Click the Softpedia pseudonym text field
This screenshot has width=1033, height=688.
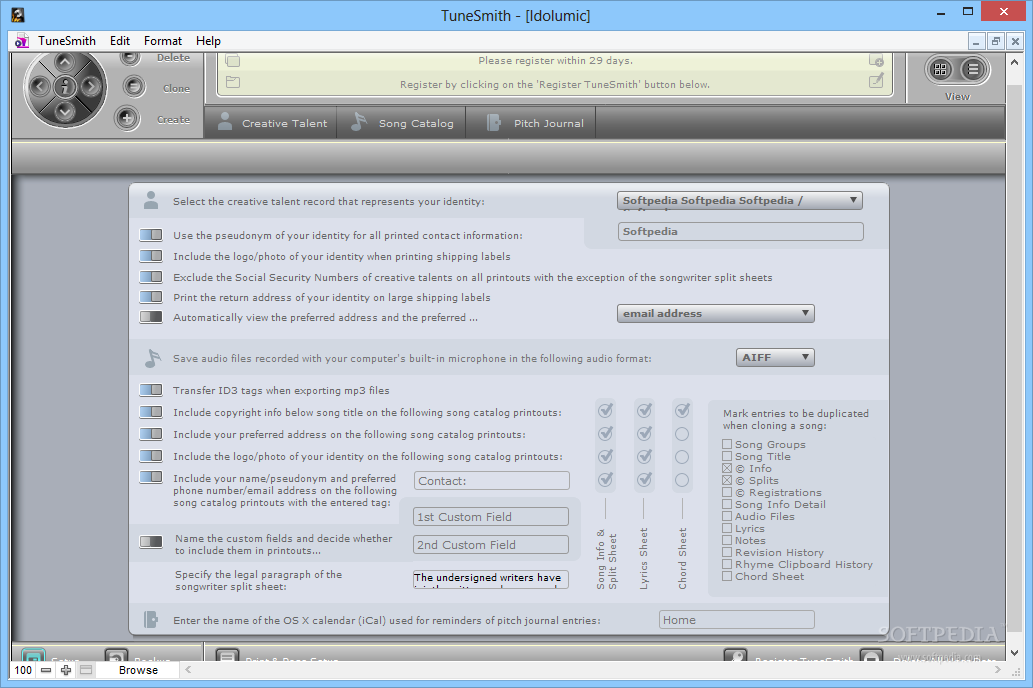740,231
